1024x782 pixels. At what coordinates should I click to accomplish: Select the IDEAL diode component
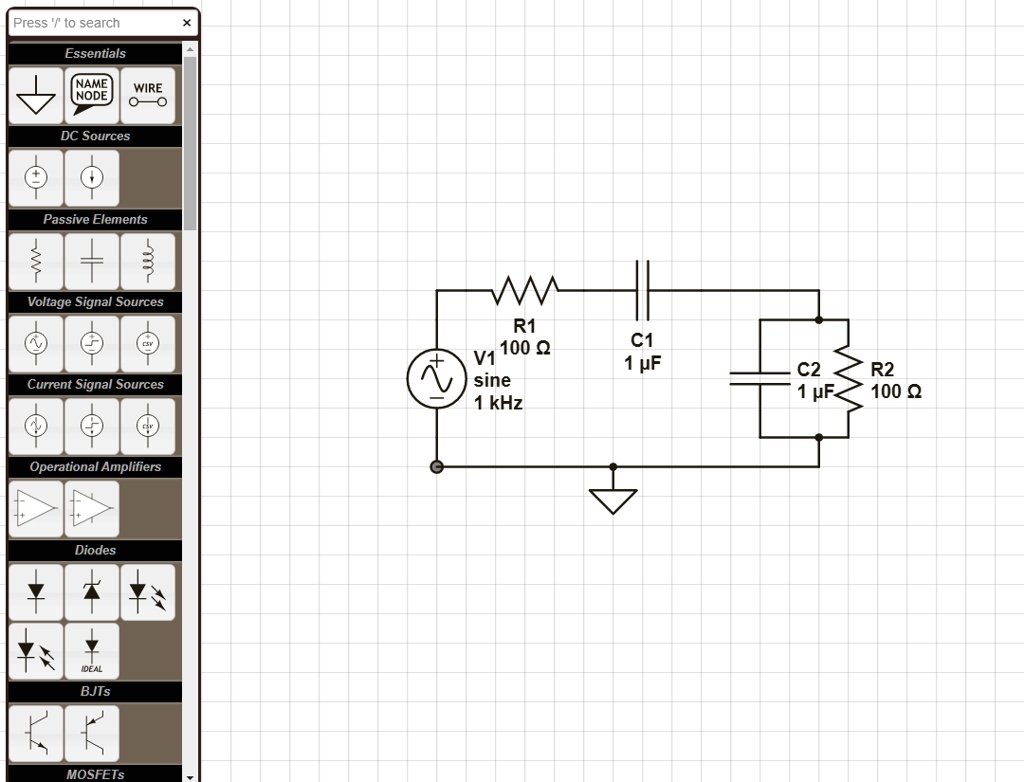(91, 651)
